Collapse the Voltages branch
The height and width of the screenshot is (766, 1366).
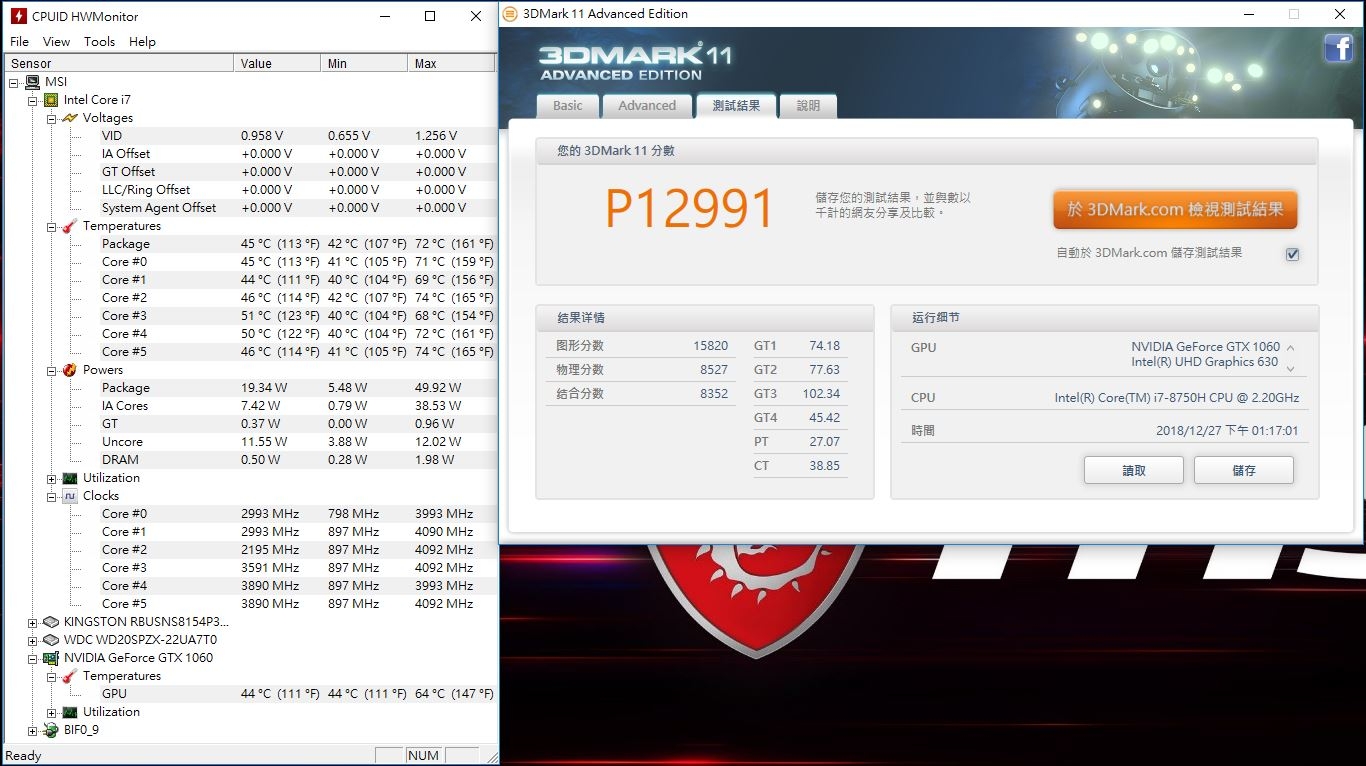52,118
